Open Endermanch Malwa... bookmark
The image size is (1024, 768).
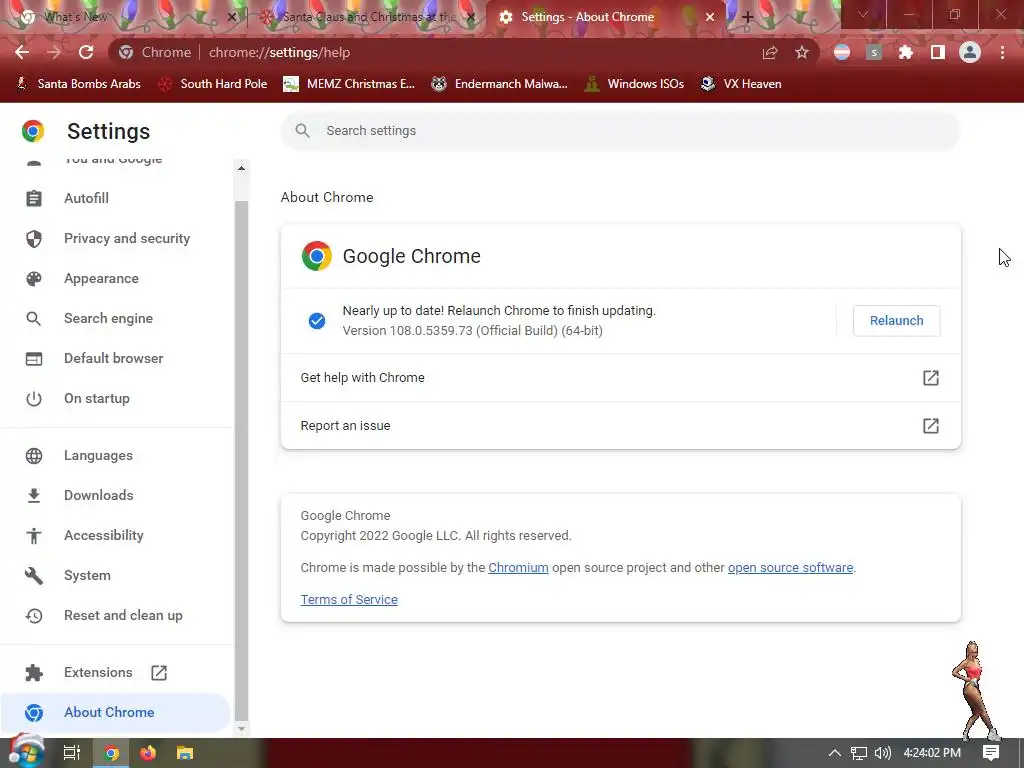point(500,84)
